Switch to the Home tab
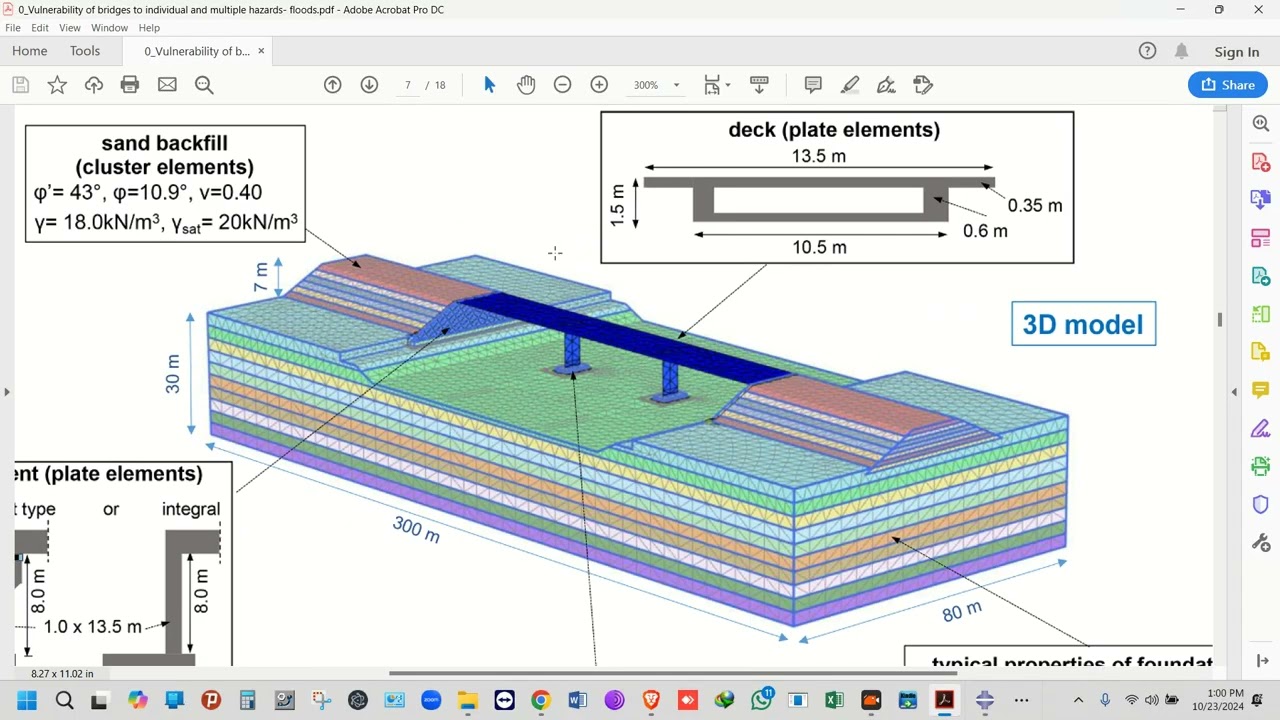The image size is (1280, 720). [30, 51]
